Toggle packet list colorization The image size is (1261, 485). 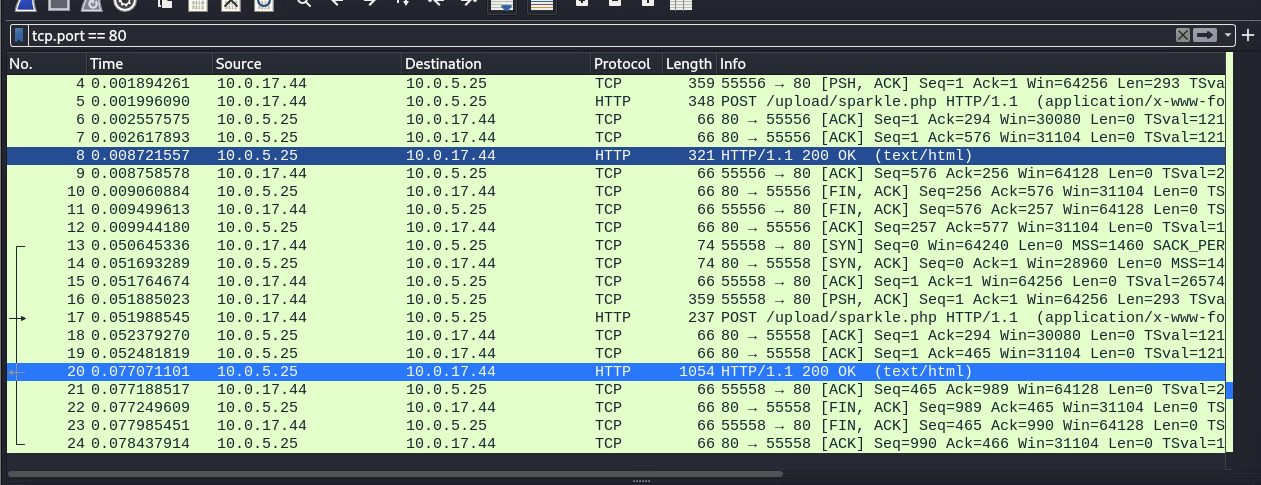542,5
